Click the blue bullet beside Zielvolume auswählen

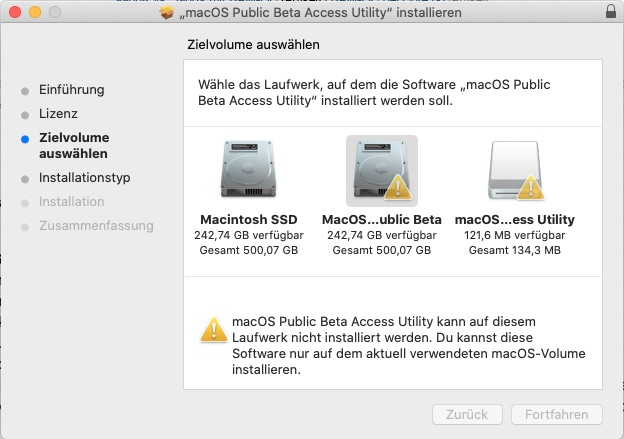point(25,139)
